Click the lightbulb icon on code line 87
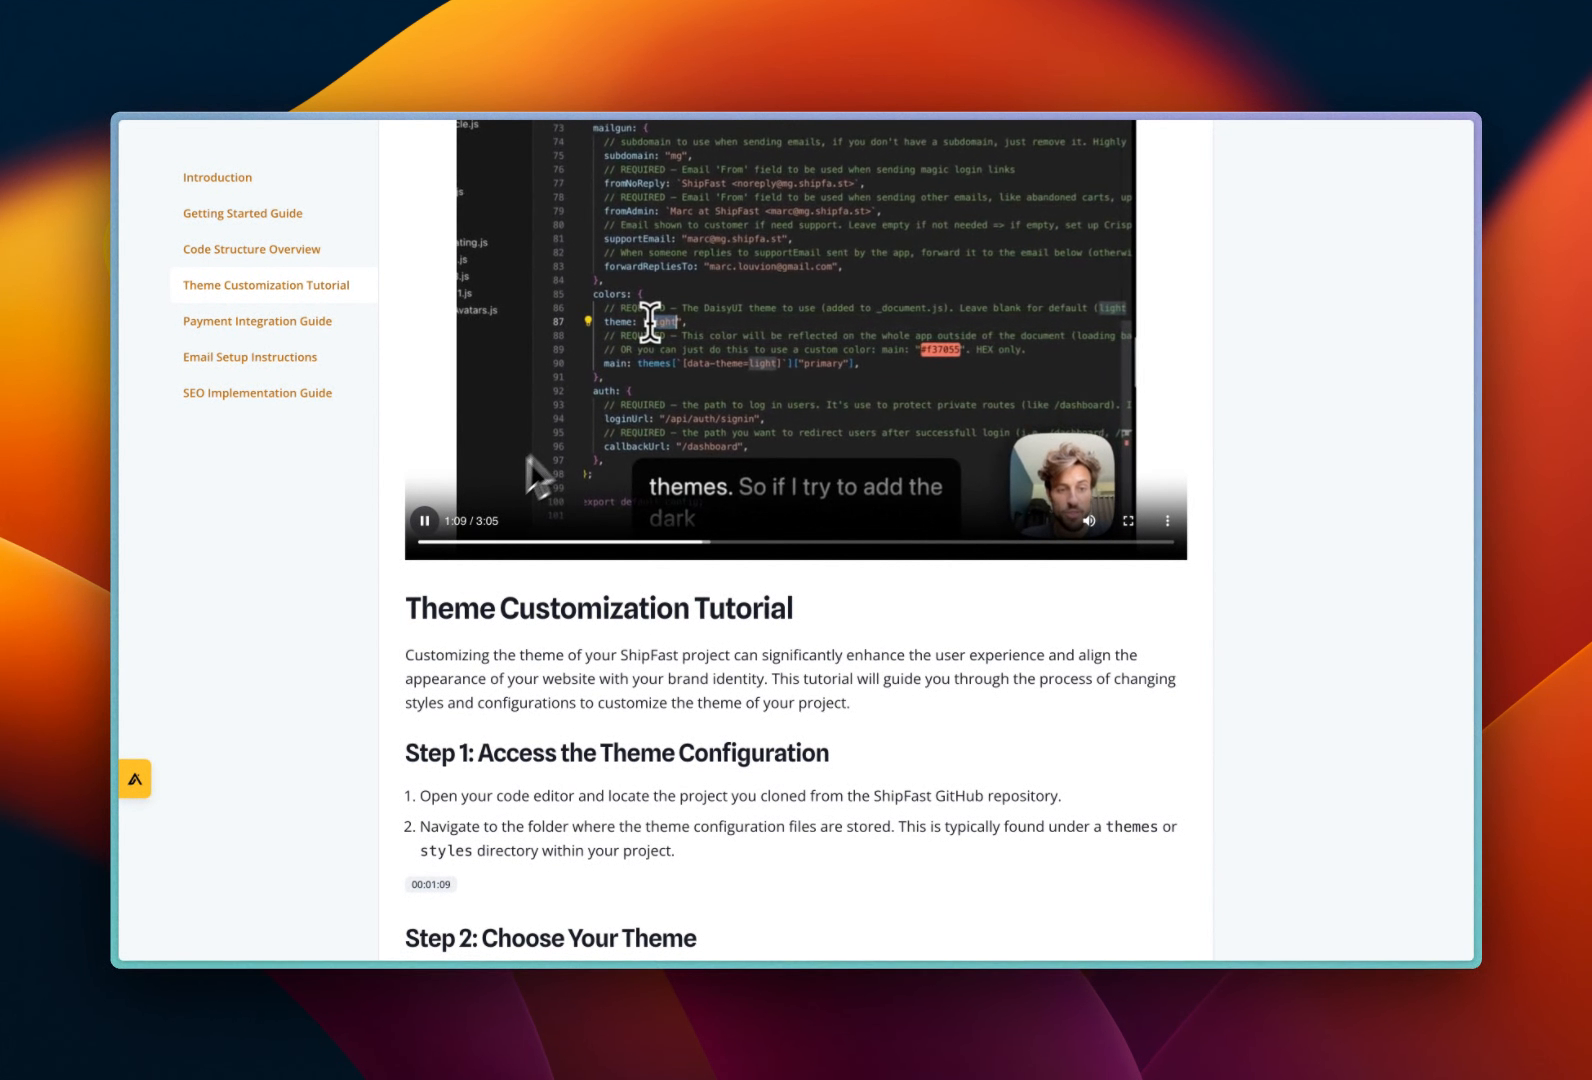Viewport: 1592px width, 1080px height. point(588,322)
